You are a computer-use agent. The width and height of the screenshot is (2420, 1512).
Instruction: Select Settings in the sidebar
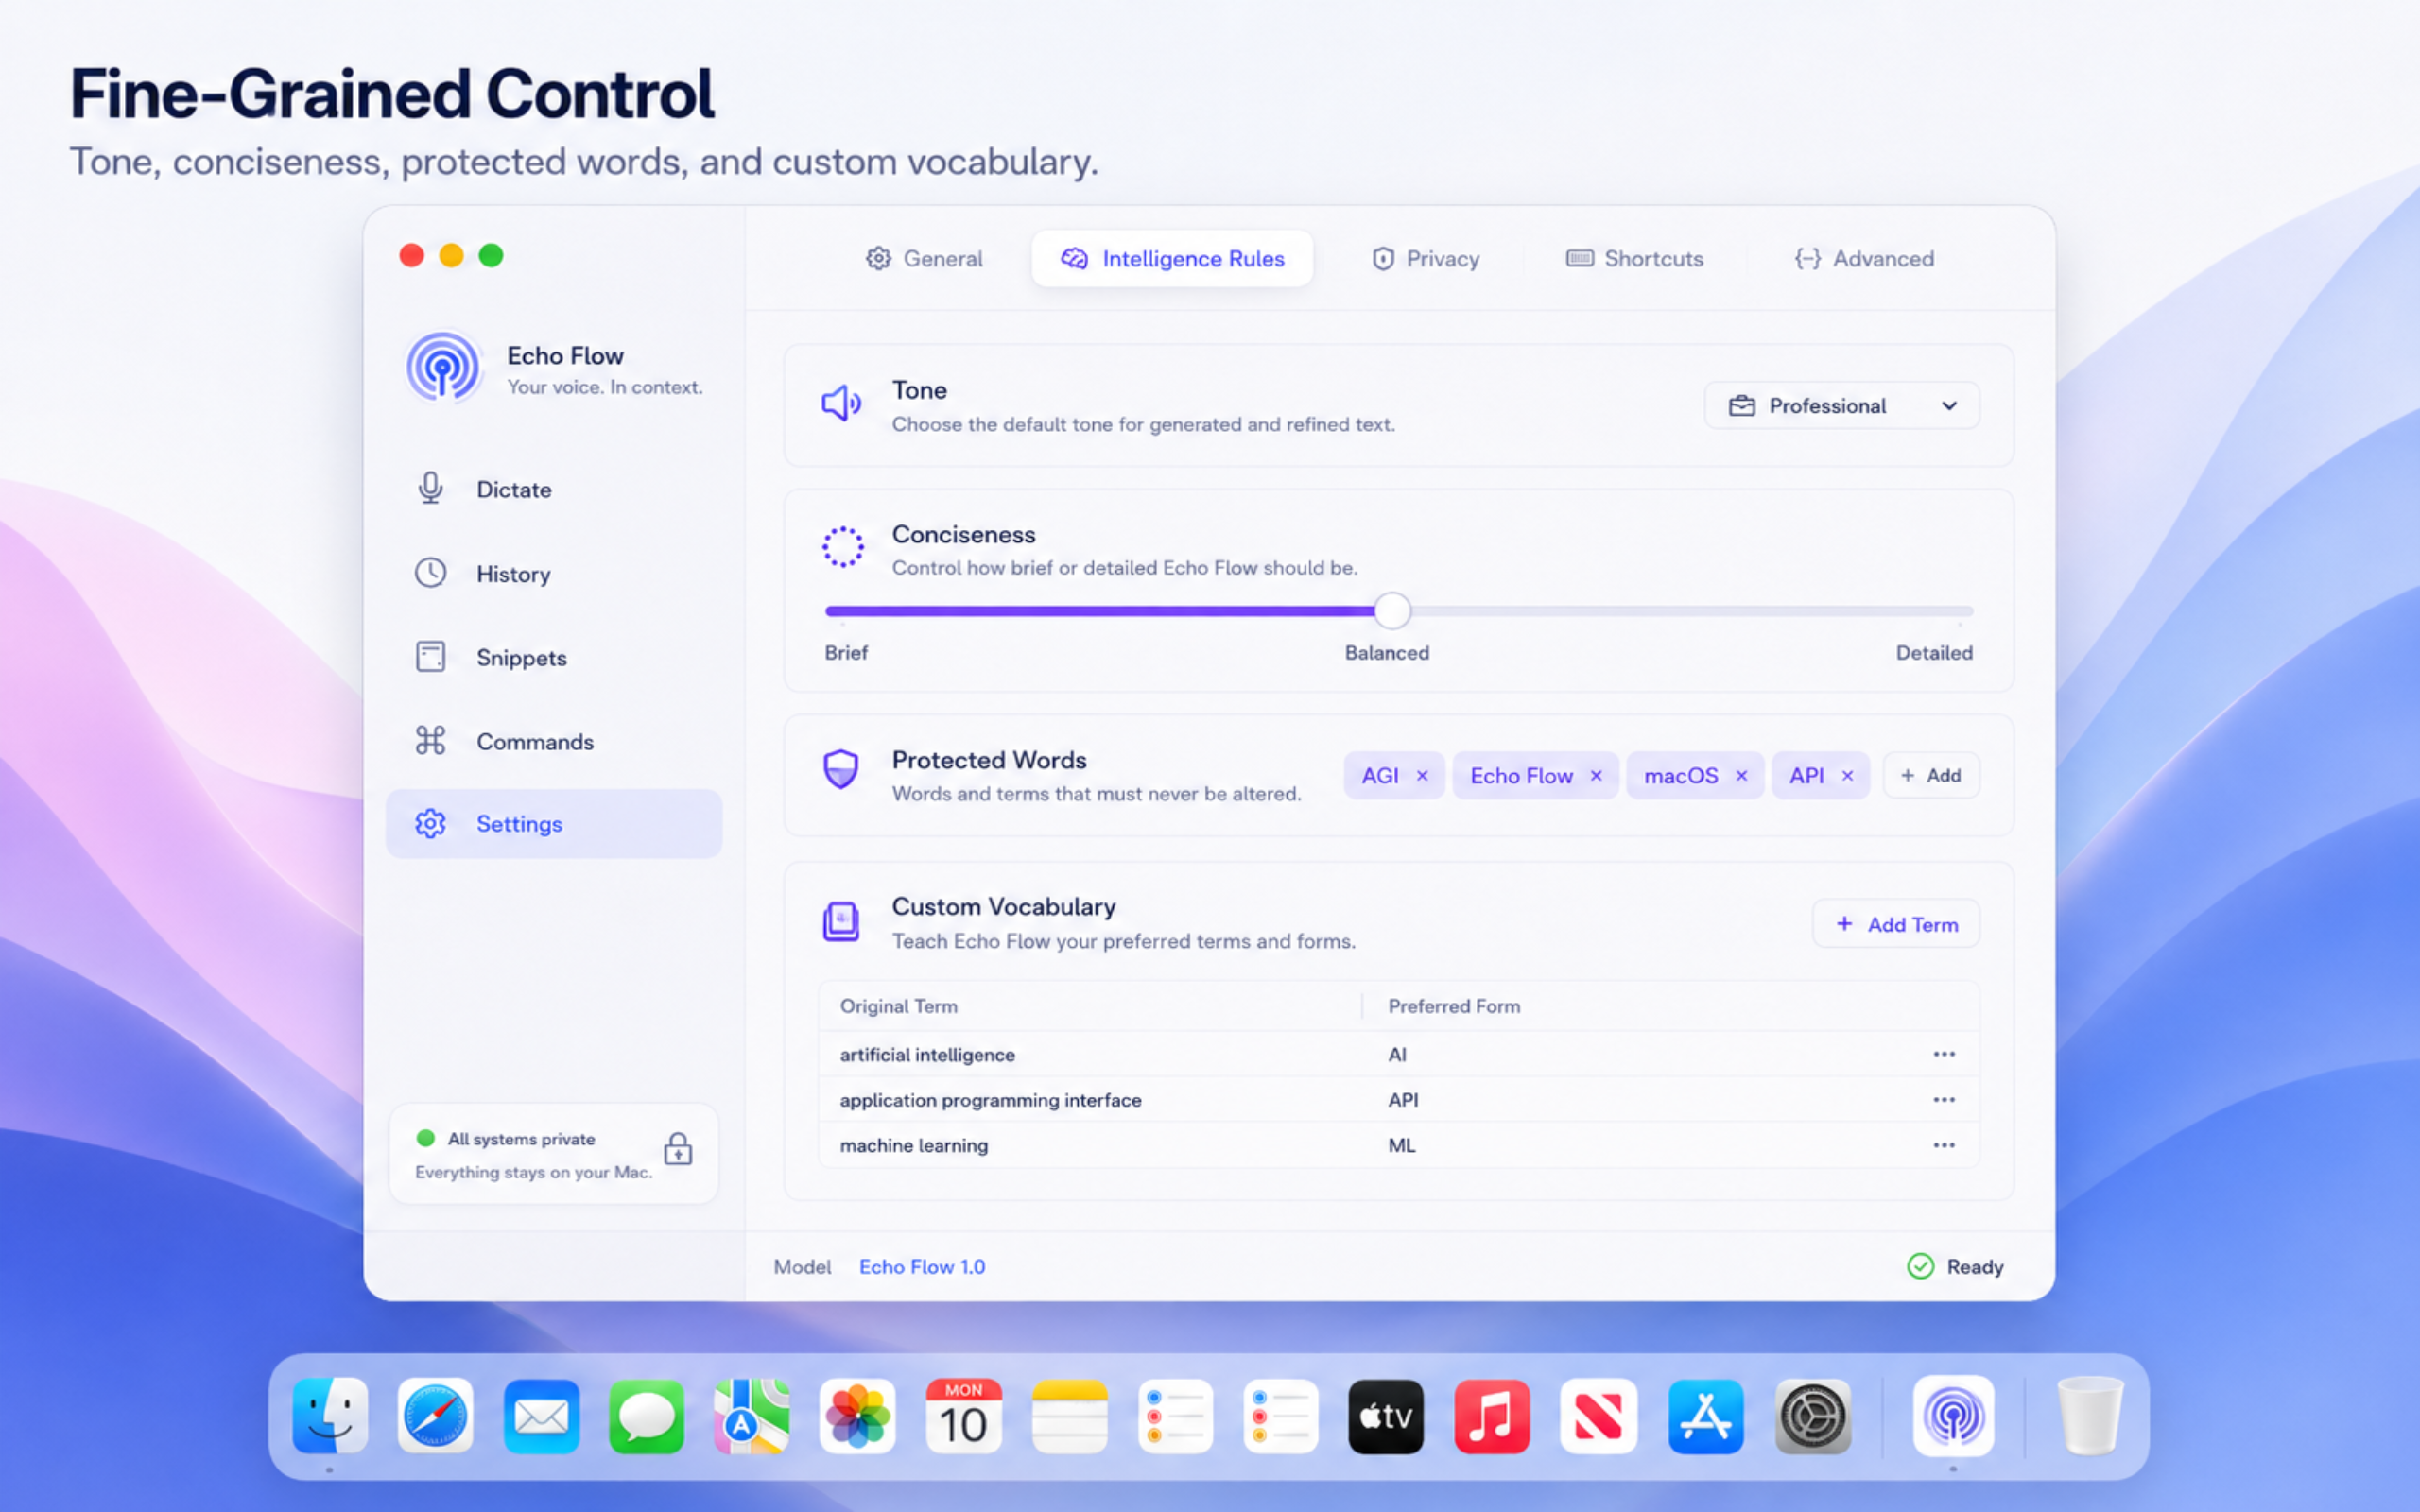553,824
